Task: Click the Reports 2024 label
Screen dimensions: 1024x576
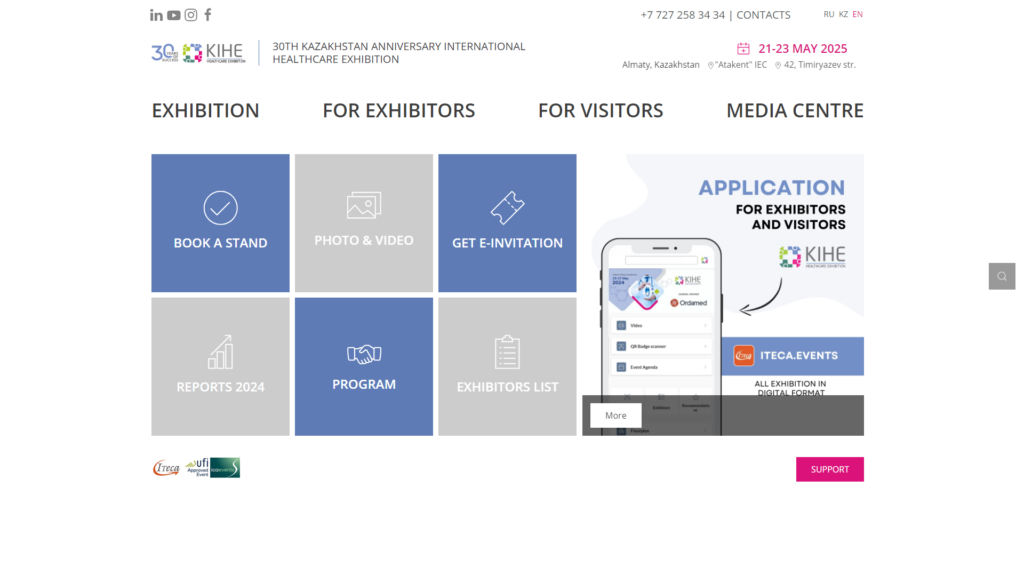Action: (220, 387)
